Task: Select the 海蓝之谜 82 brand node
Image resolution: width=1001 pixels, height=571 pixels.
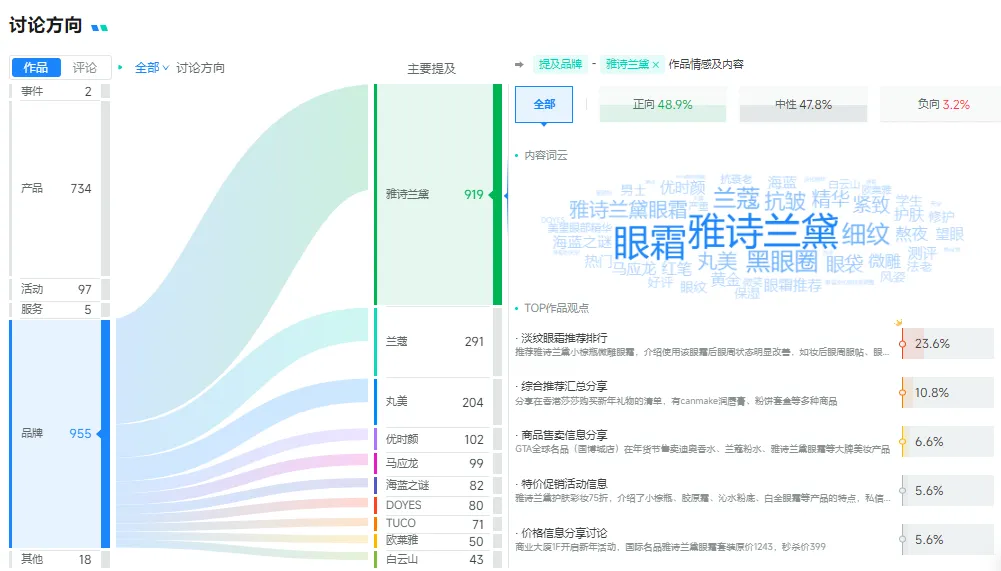Action: (438, 485)
